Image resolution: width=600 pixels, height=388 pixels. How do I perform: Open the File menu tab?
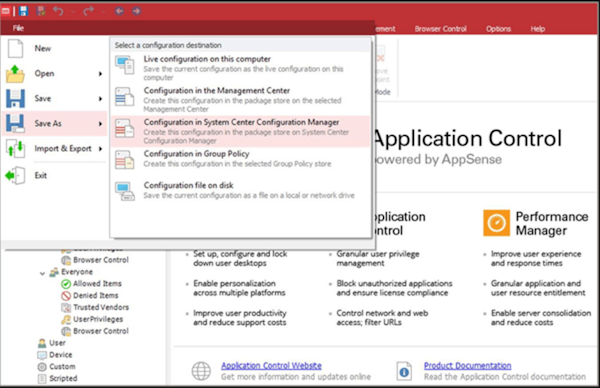pos(18,28)
